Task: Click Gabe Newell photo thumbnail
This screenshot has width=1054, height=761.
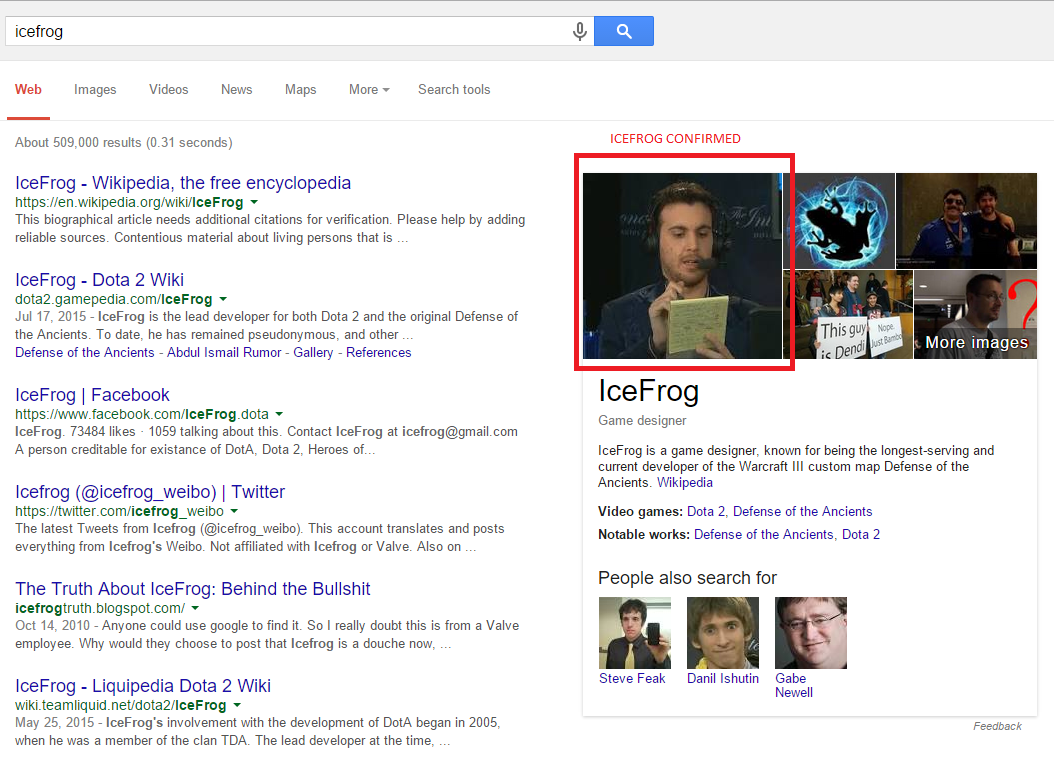Action: (811, 633)
